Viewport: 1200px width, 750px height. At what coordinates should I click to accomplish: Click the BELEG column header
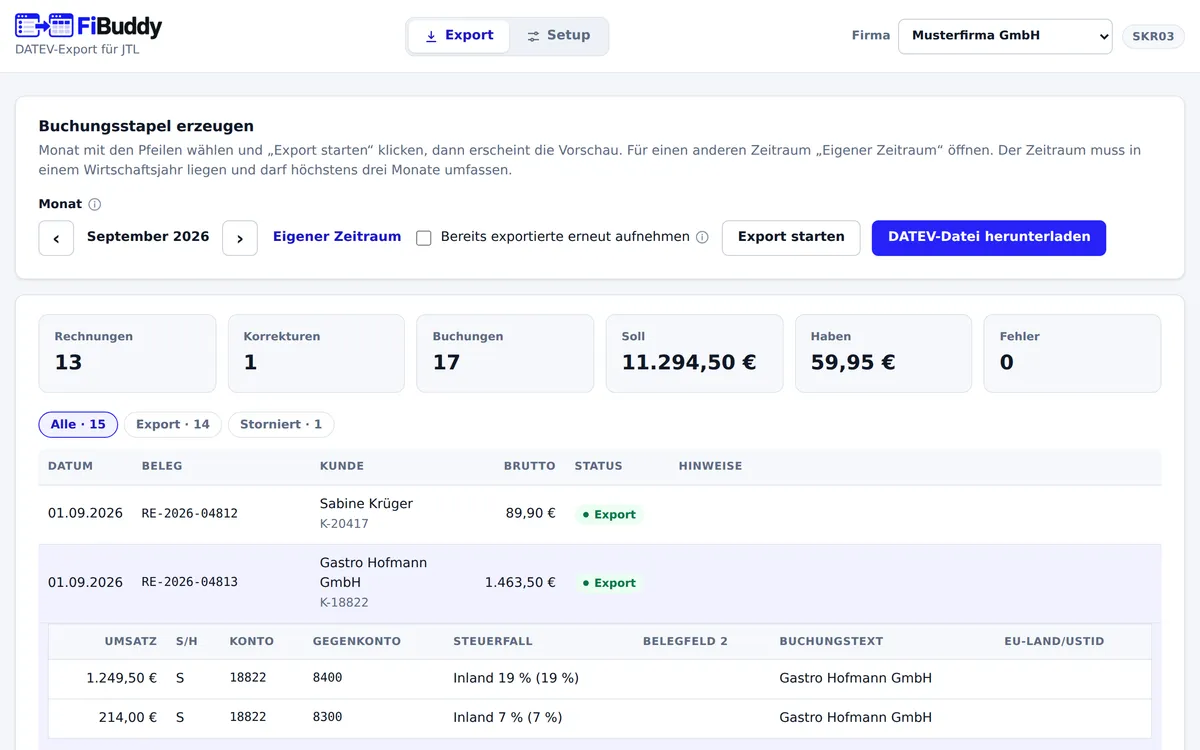(162, 466)
